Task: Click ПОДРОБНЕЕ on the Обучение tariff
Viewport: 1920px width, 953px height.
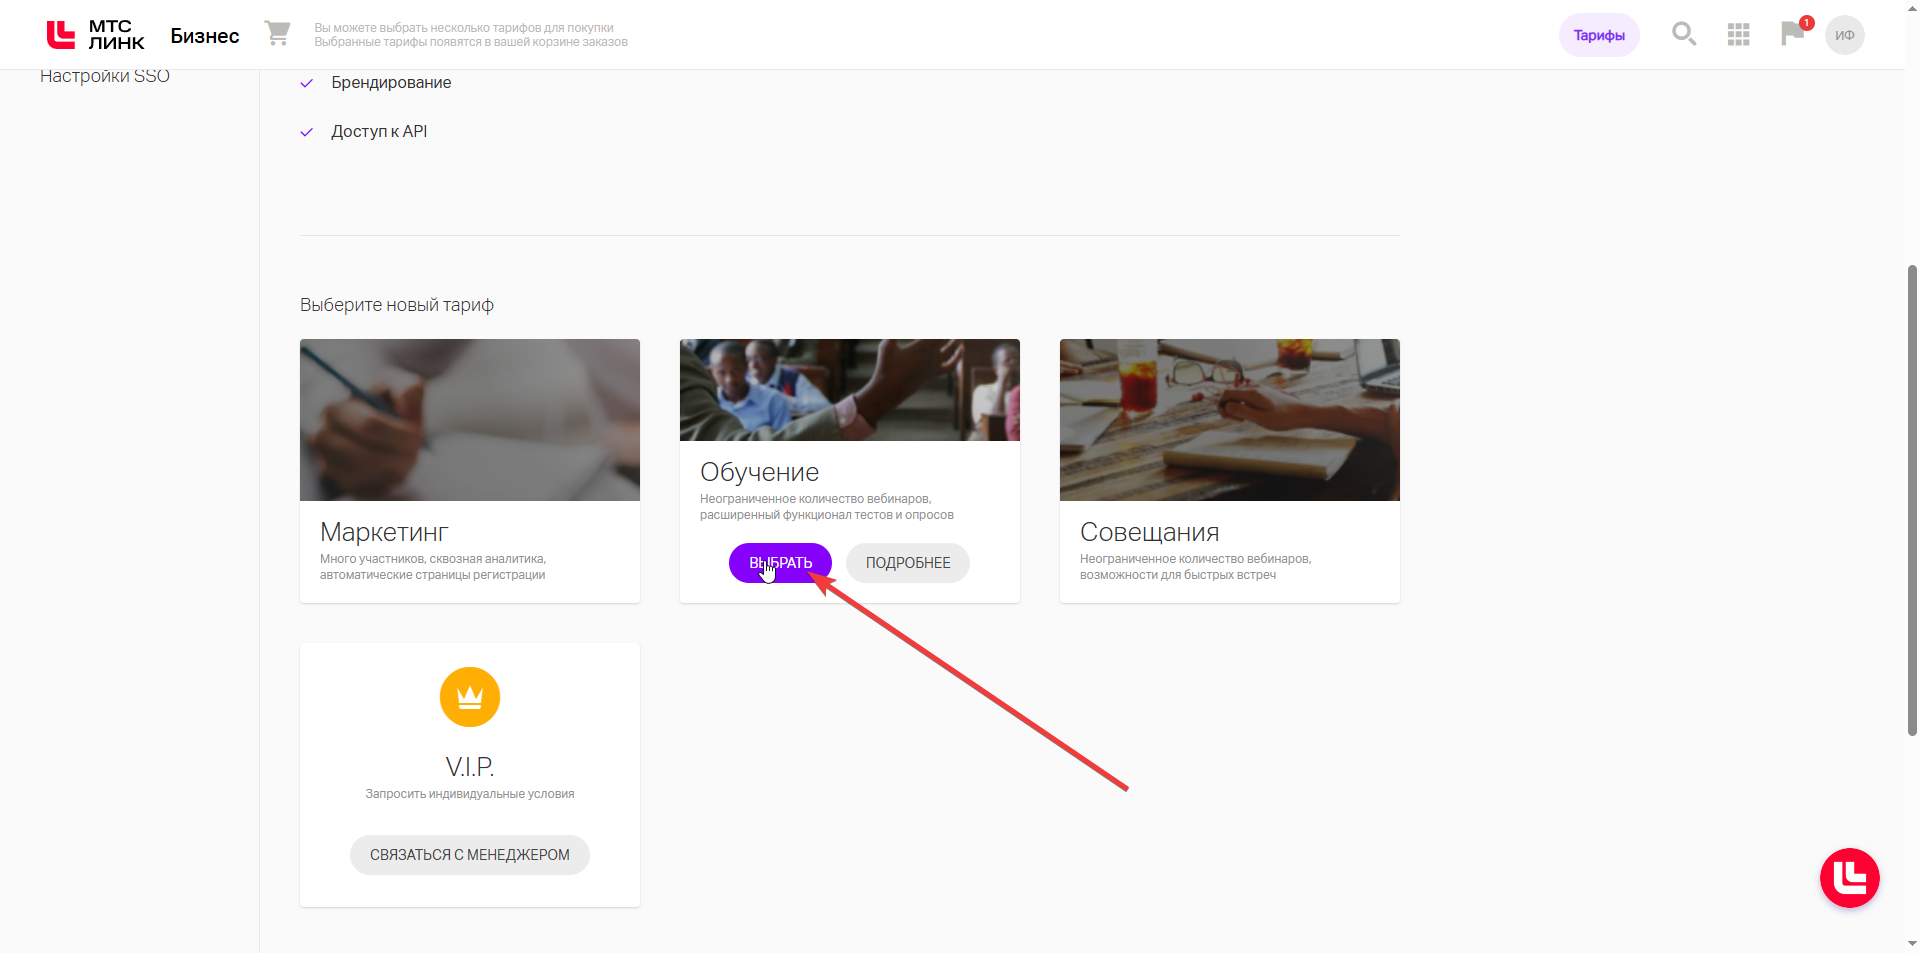Action: point(908,563)
